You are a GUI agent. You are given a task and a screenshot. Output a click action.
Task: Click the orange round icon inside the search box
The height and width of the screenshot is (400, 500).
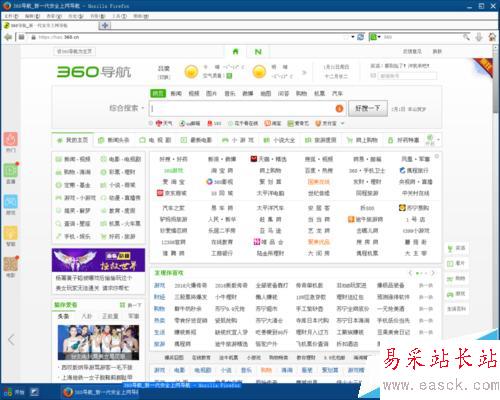pos(339,108)
